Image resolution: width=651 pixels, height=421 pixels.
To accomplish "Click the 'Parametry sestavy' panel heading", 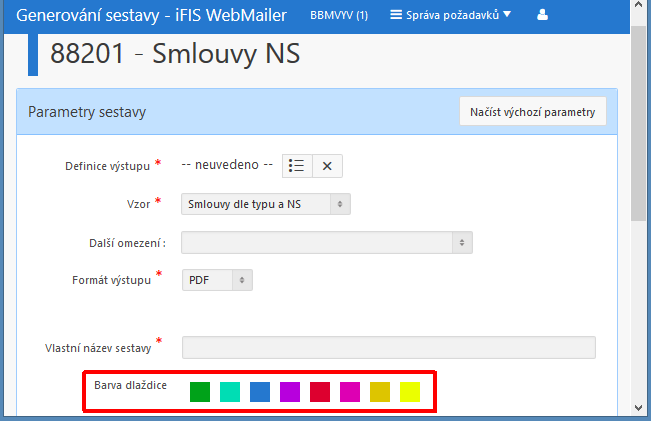I will (87, 112).
